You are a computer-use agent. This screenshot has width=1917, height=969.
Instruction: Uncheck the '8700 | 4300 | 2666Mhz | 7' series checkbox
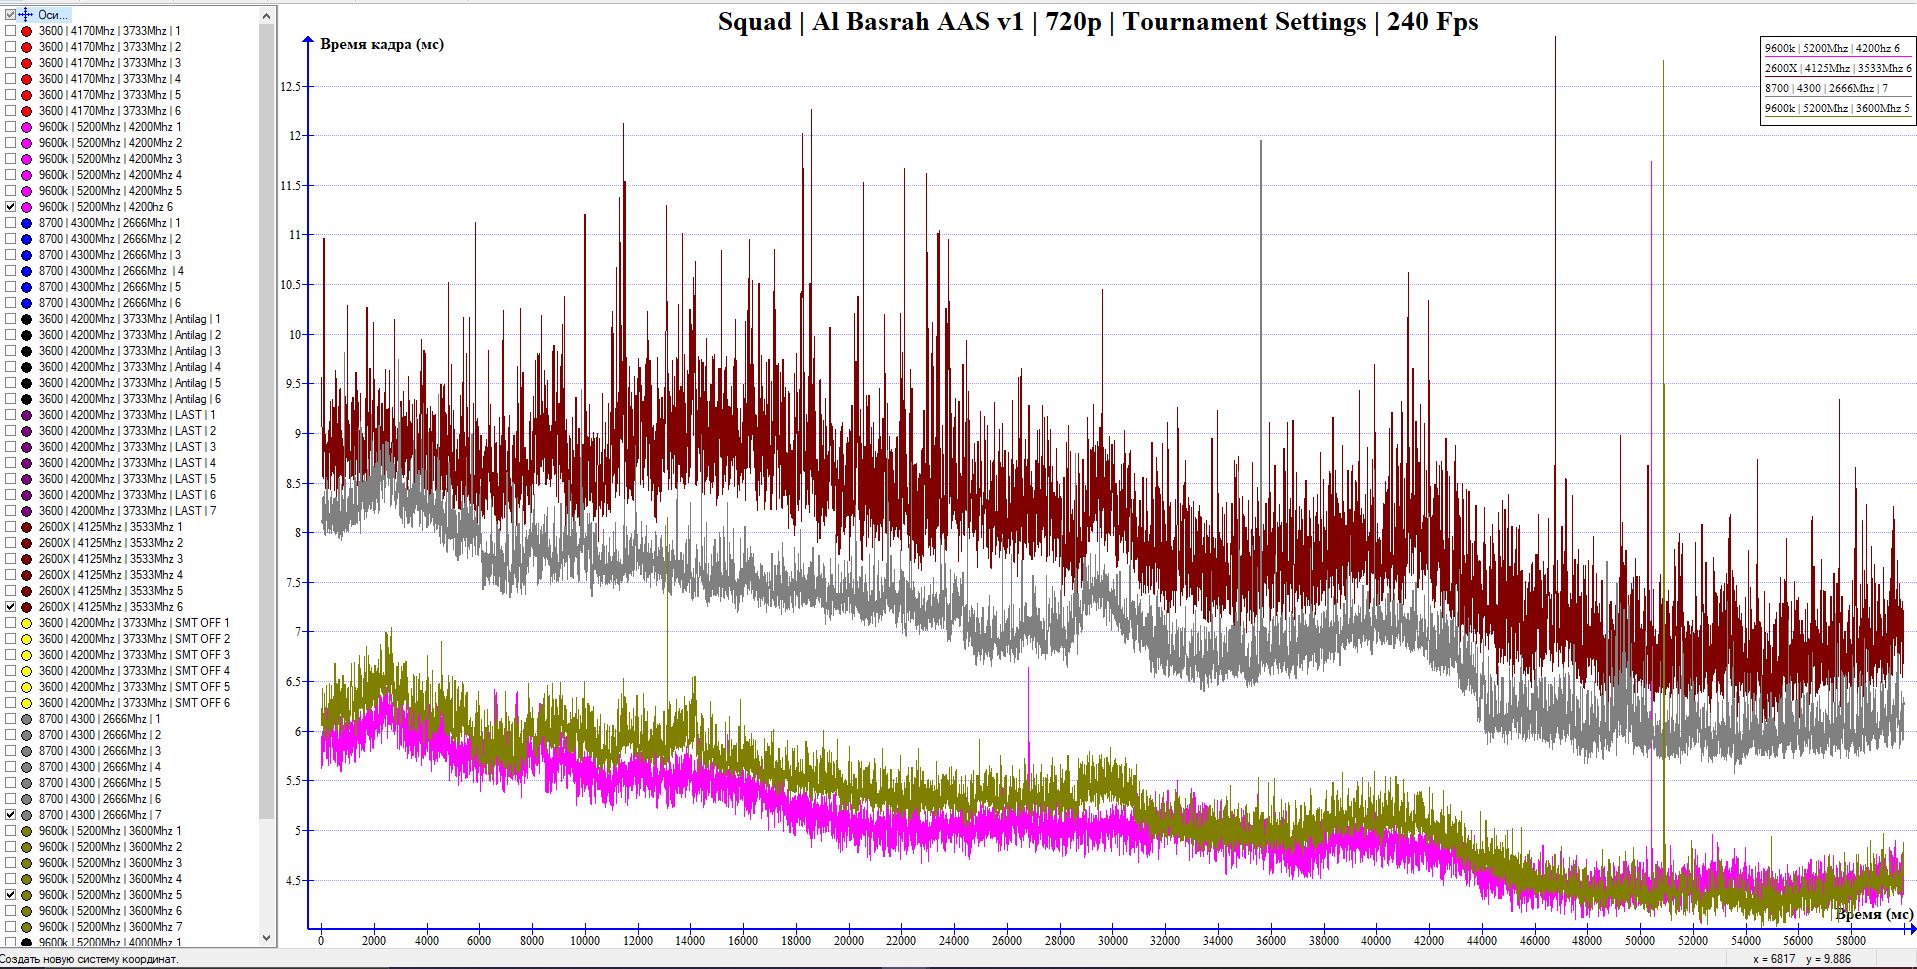point(10,815)
